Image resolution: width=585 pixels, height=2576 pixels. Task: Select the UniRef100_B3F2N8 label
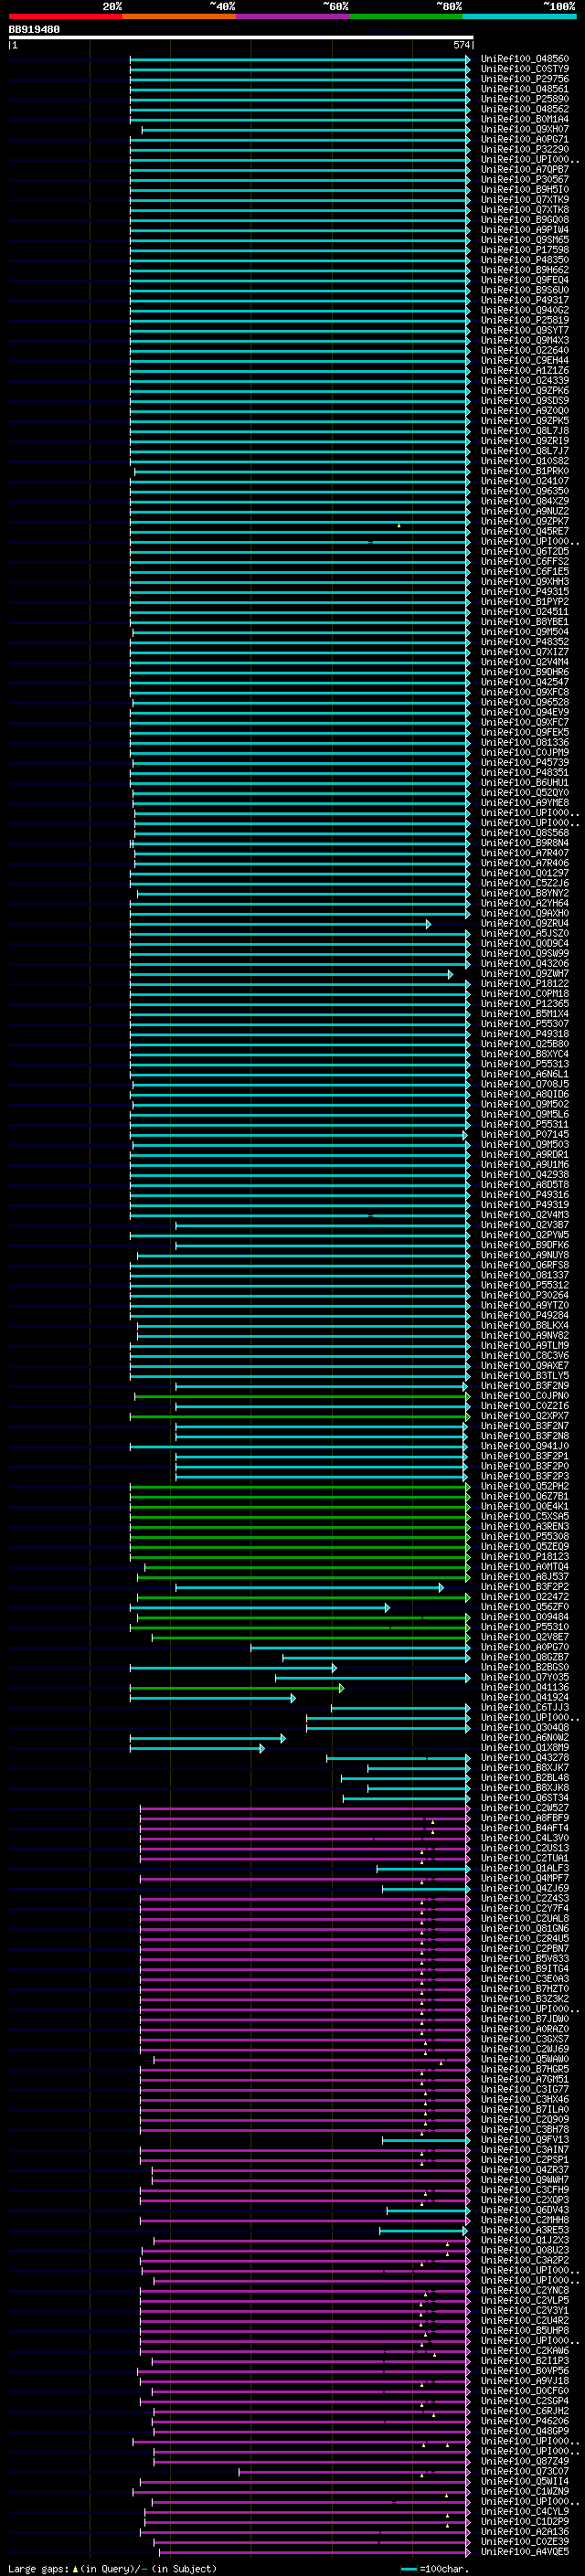point(524,1436)
